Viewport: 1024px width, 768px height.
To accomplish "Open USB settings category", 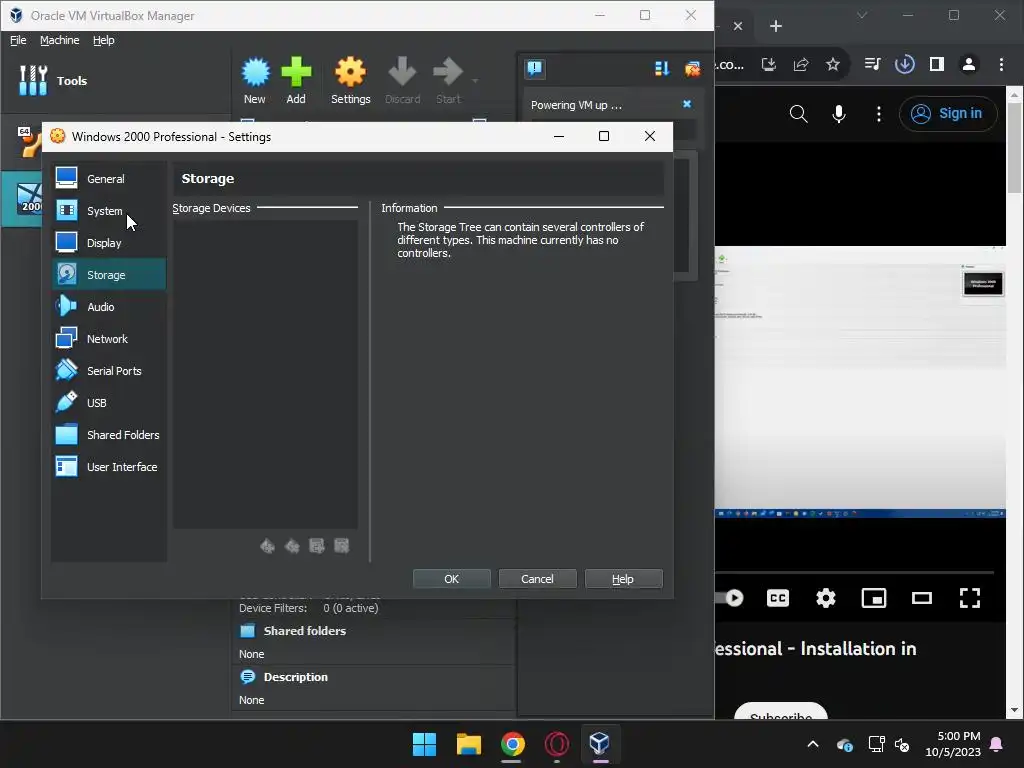I will click(108, 402).
